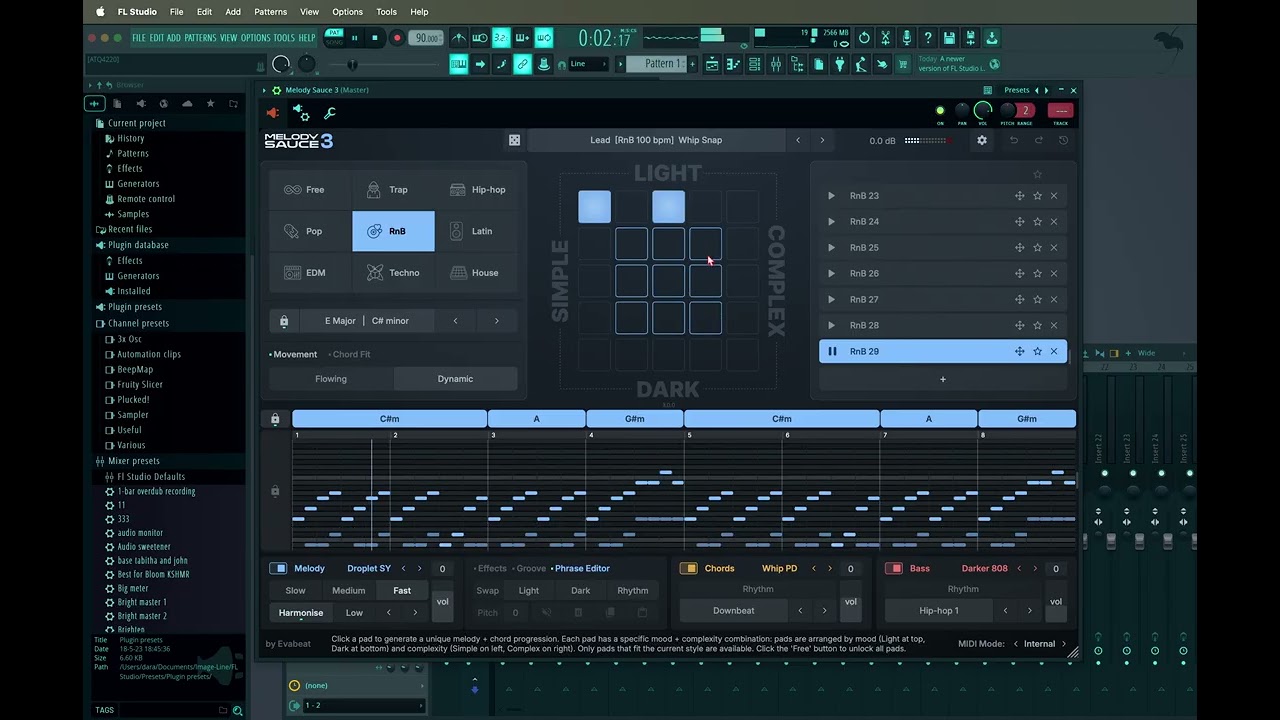Screen dimensions: 1280x720
Task: Click the plugin PAN knob
Action: (962, 110)
